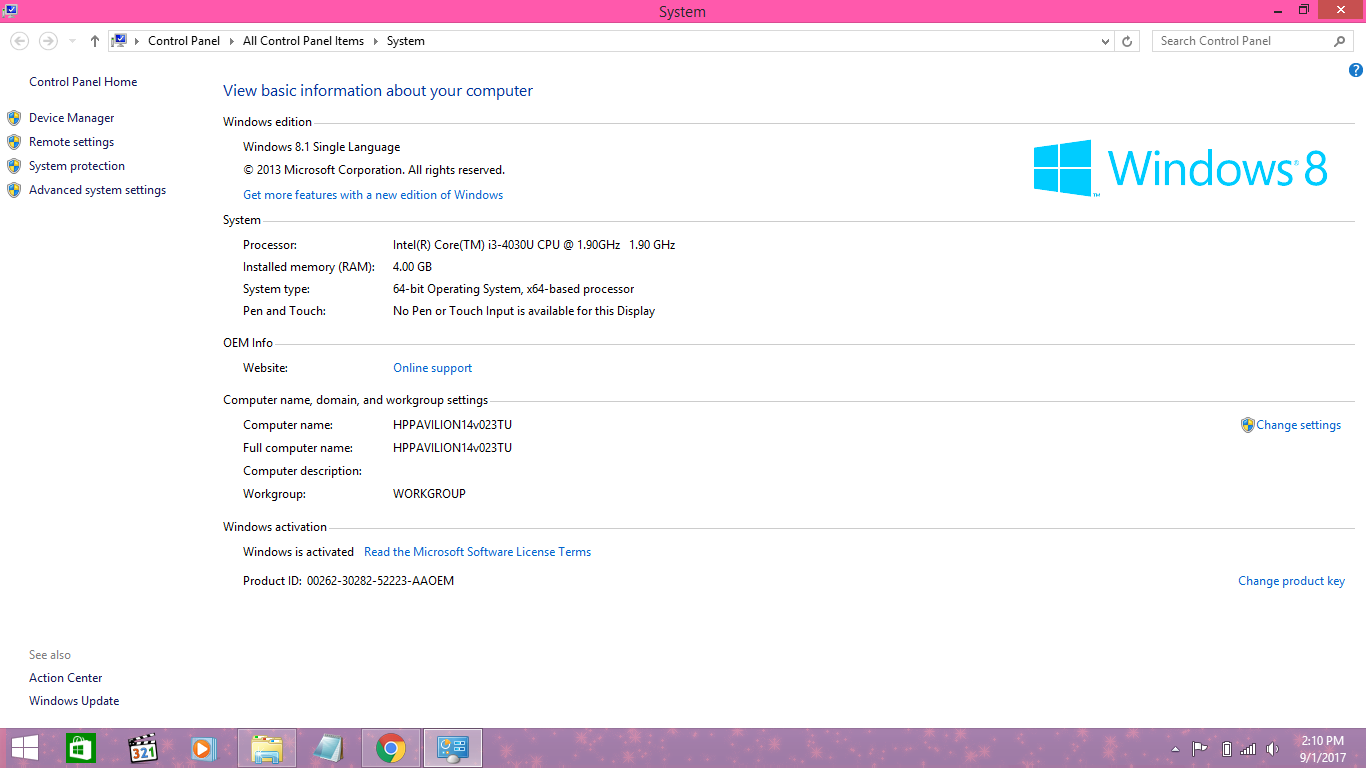Check the battery status tray icon

click(1226, 748)
